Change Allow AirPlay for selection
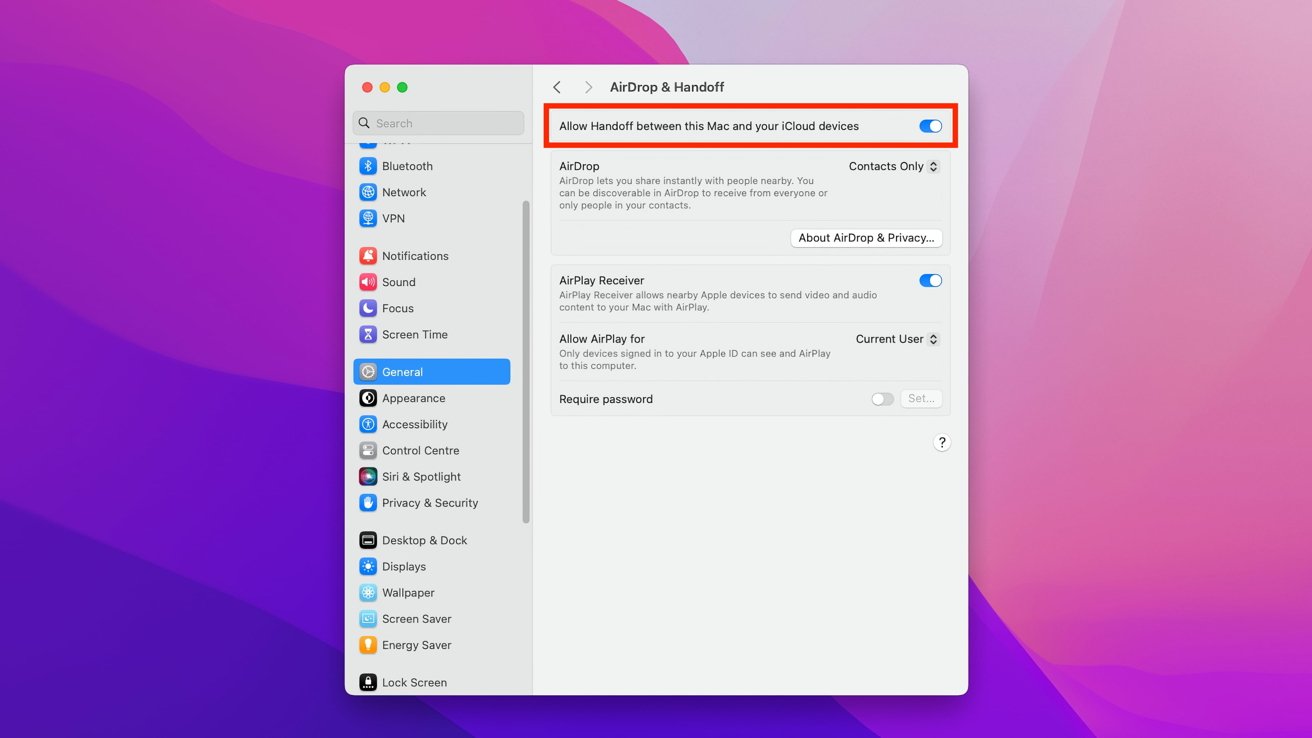This screenshot has height=738, width=1312. click(x=896, y=339)
